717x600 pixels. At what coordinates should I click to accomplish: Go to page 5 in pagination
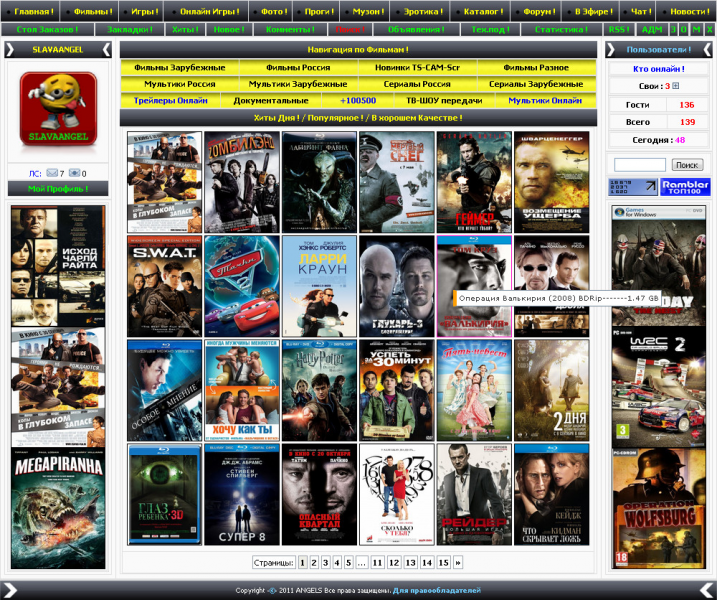coord(348,562)
